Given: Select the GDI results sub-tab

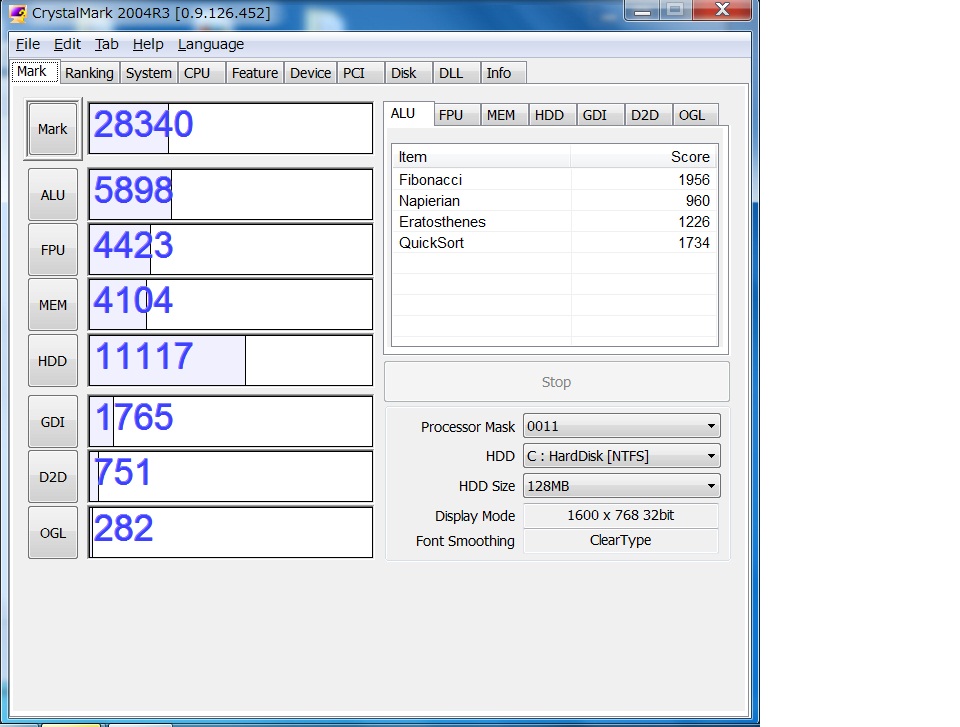Looking at the screenshot, I should 600,115.
